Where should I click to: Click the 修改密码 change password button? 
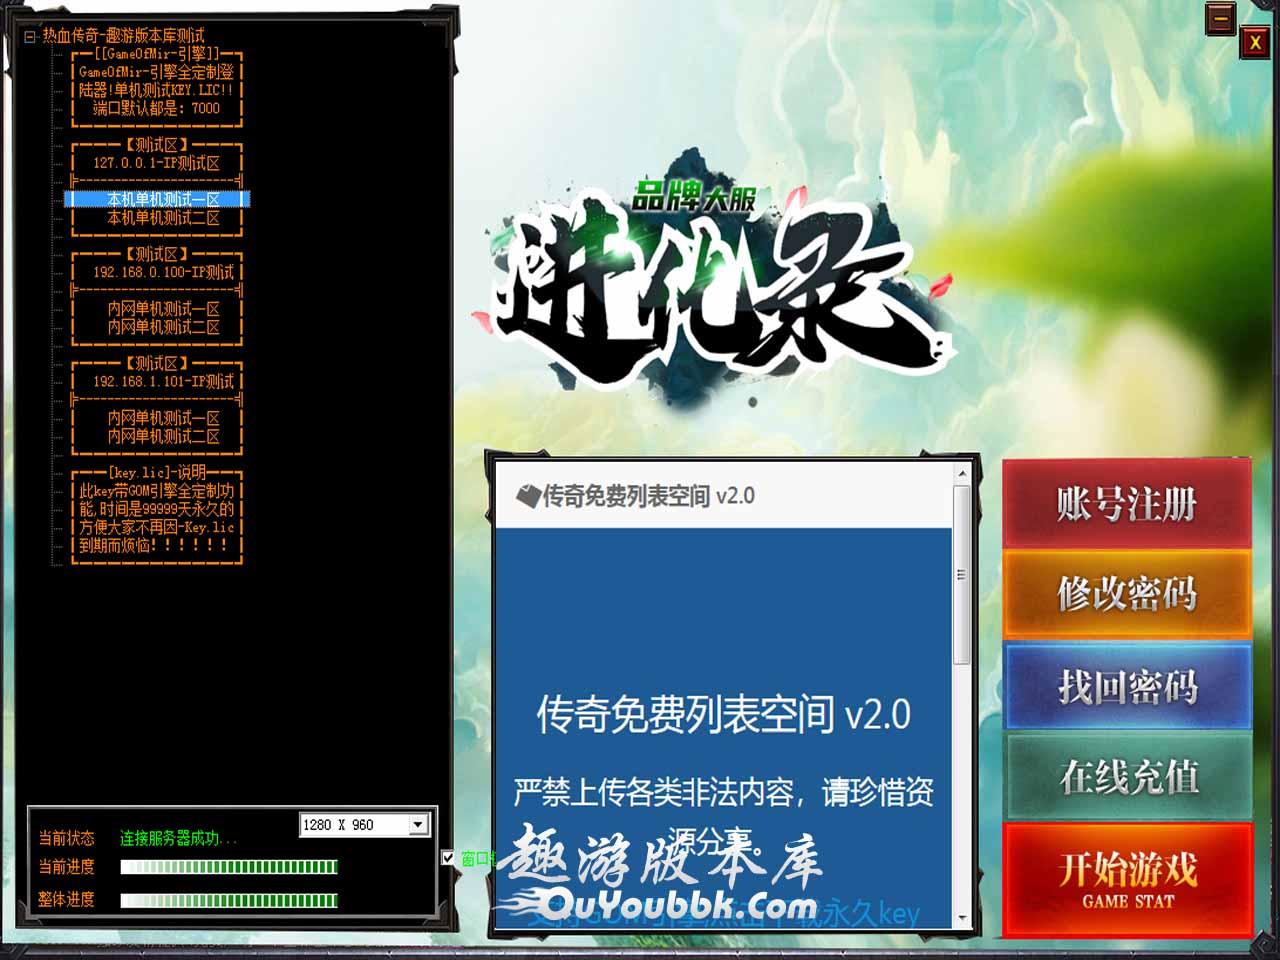tap(1127, 594)
